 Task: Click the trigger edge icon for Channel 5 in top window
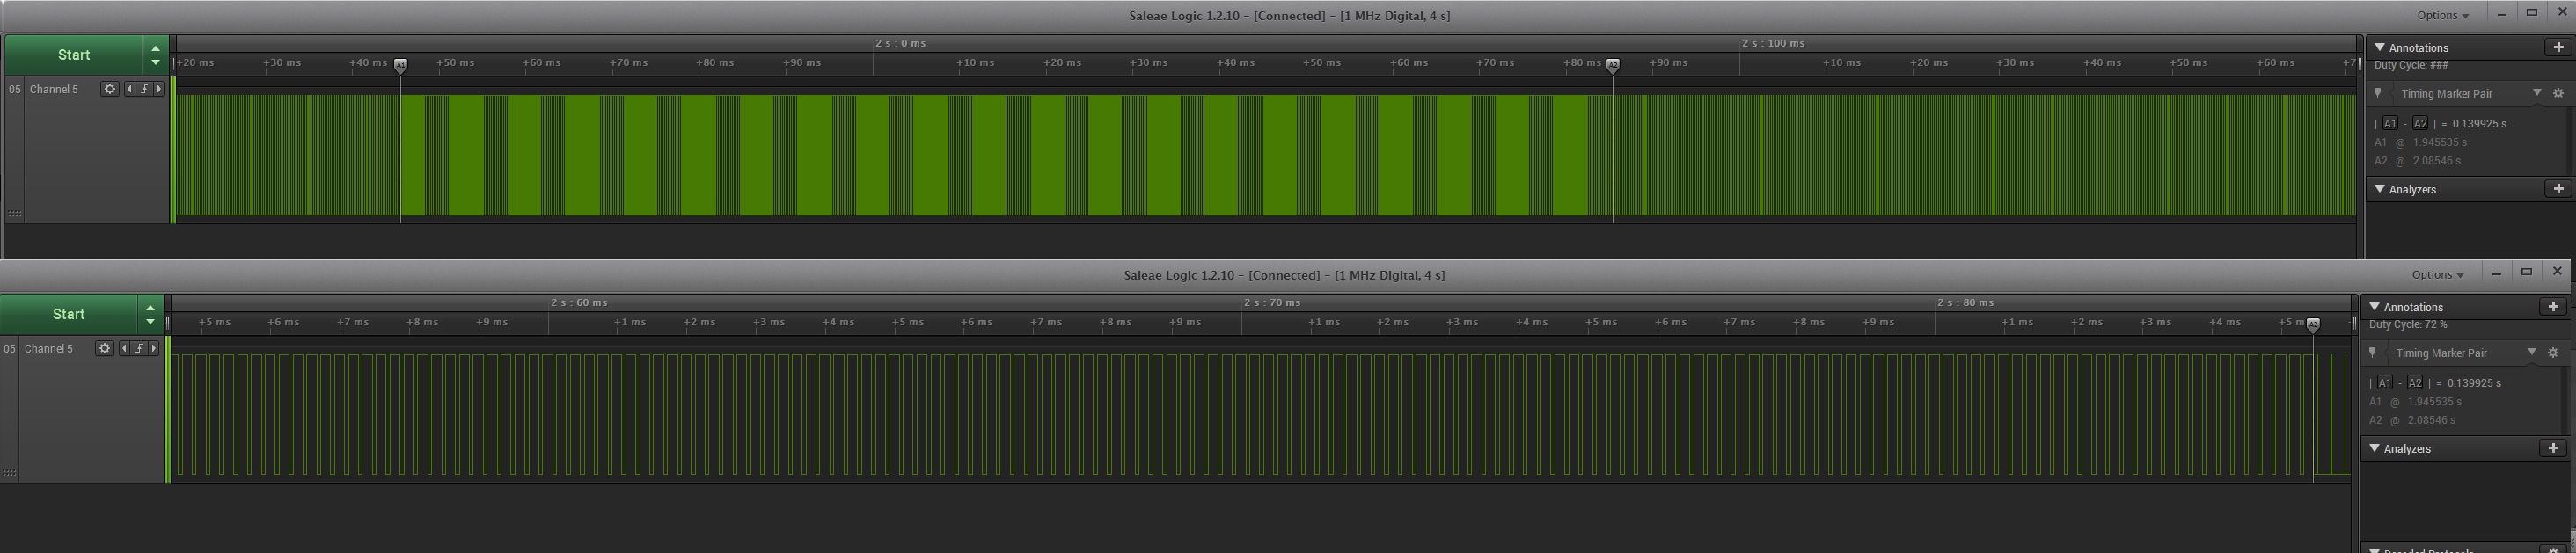click(x=144, y=89)
